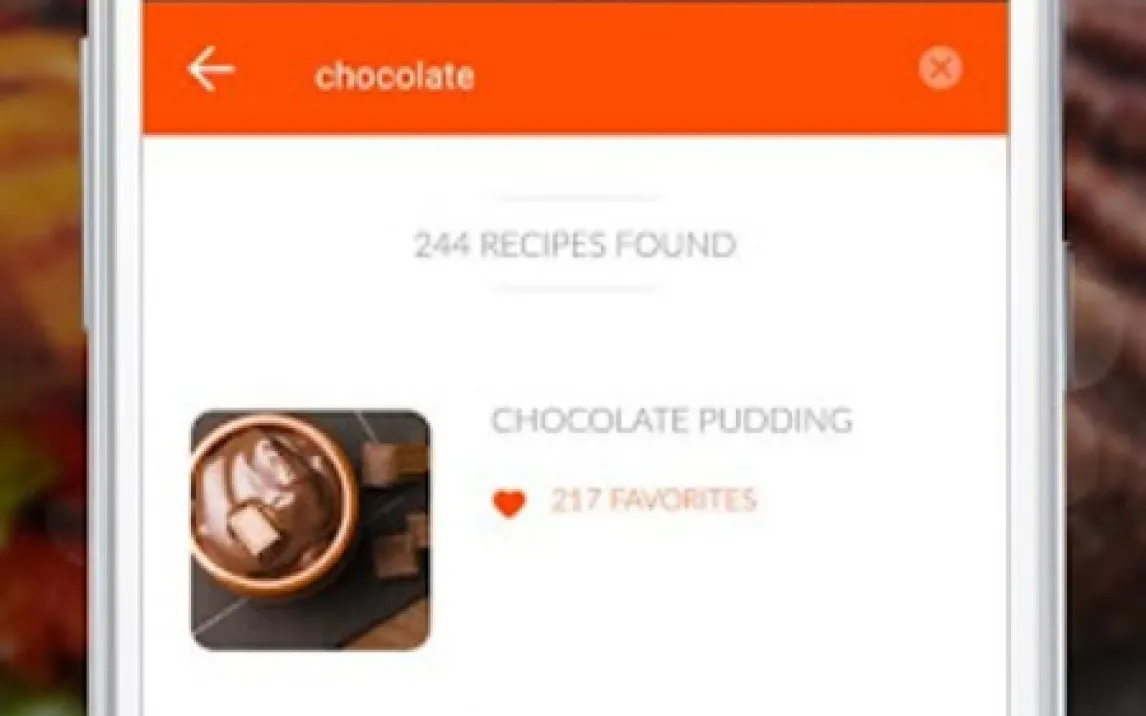
Task: Return to the previous screen via white arrow
Action: 210,69
